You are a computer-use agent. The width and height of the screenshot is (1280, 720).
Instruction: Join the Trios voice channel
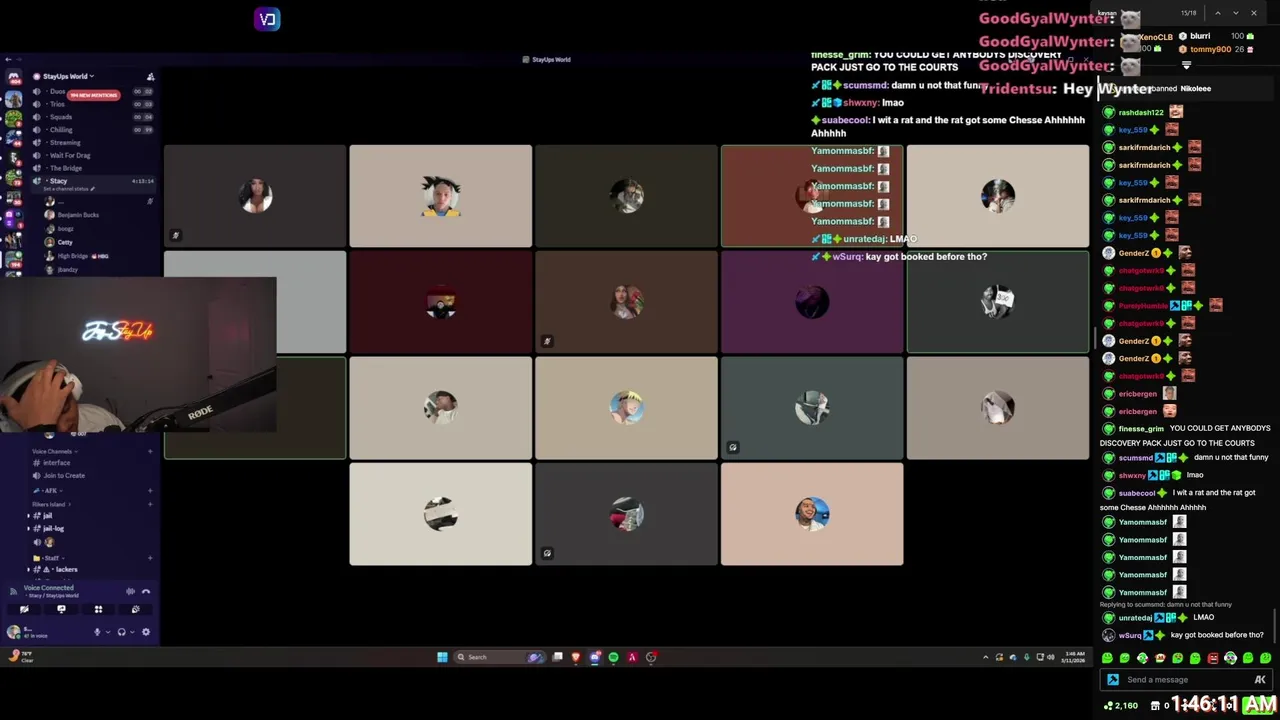point(57,104)
